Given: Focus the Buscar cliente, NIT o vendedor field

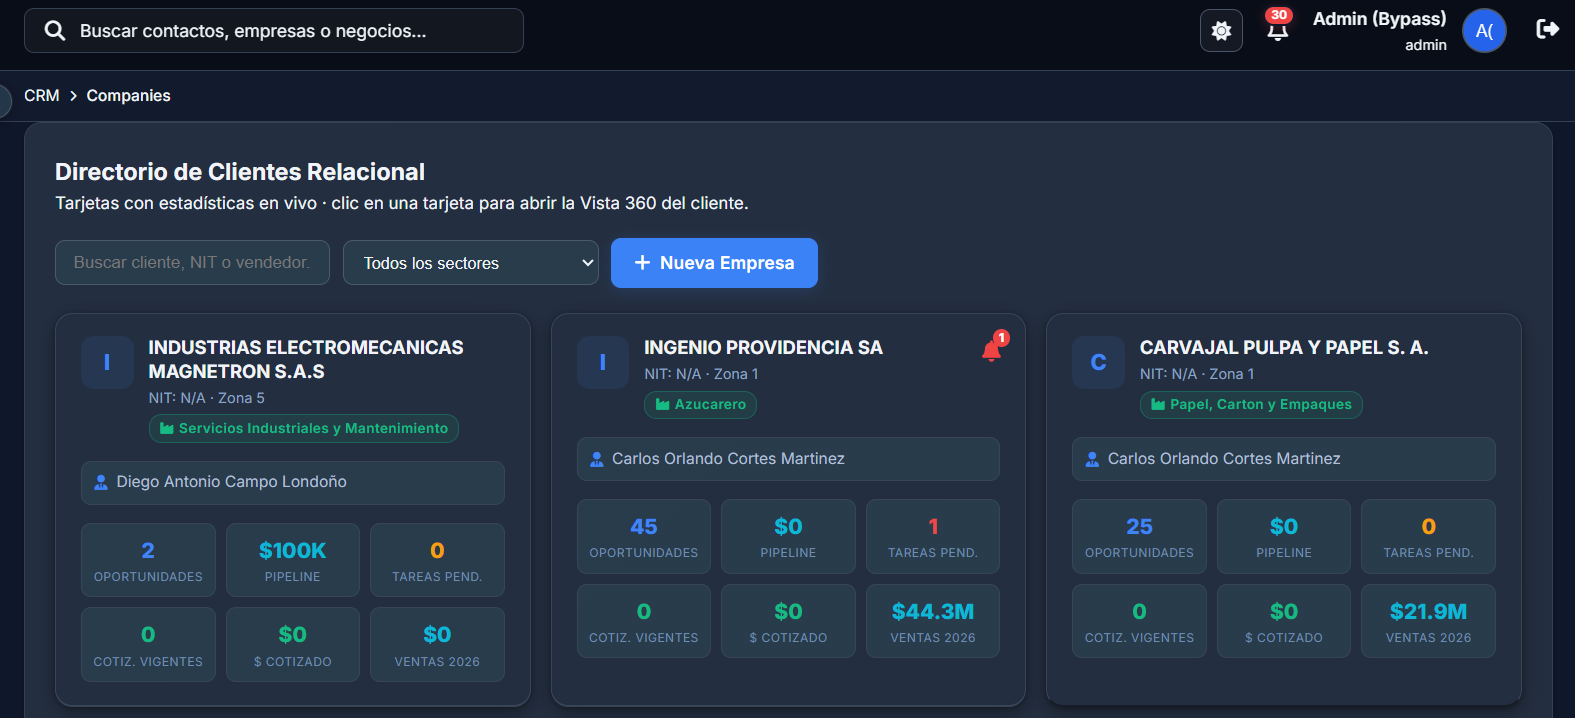Looking at the screenshot, I should click(192, 262).
